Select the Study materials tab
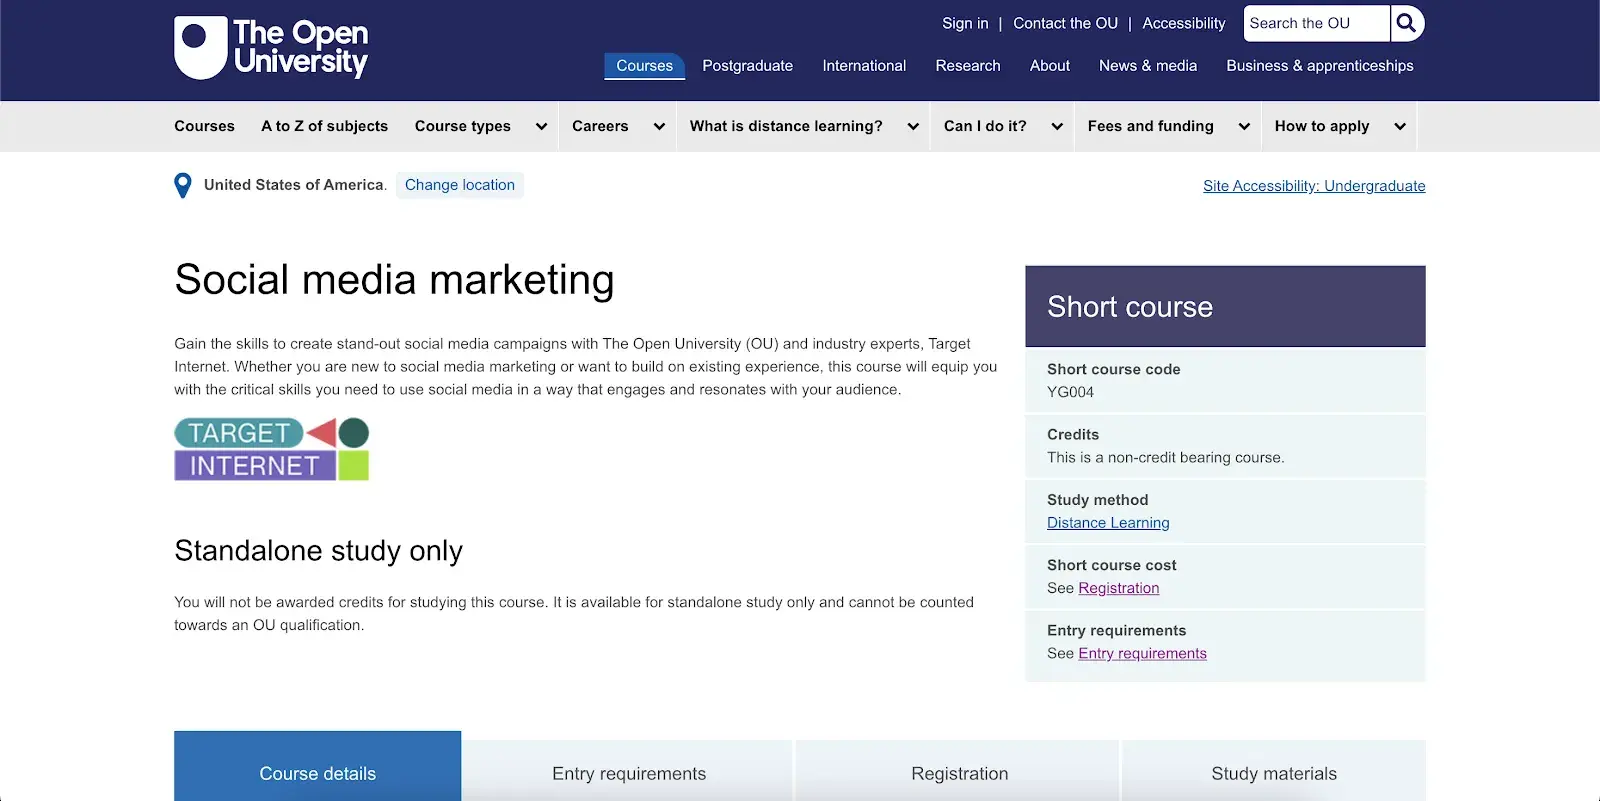Viewport: 1600px width, 801px height. click(x=1273, y=773)
